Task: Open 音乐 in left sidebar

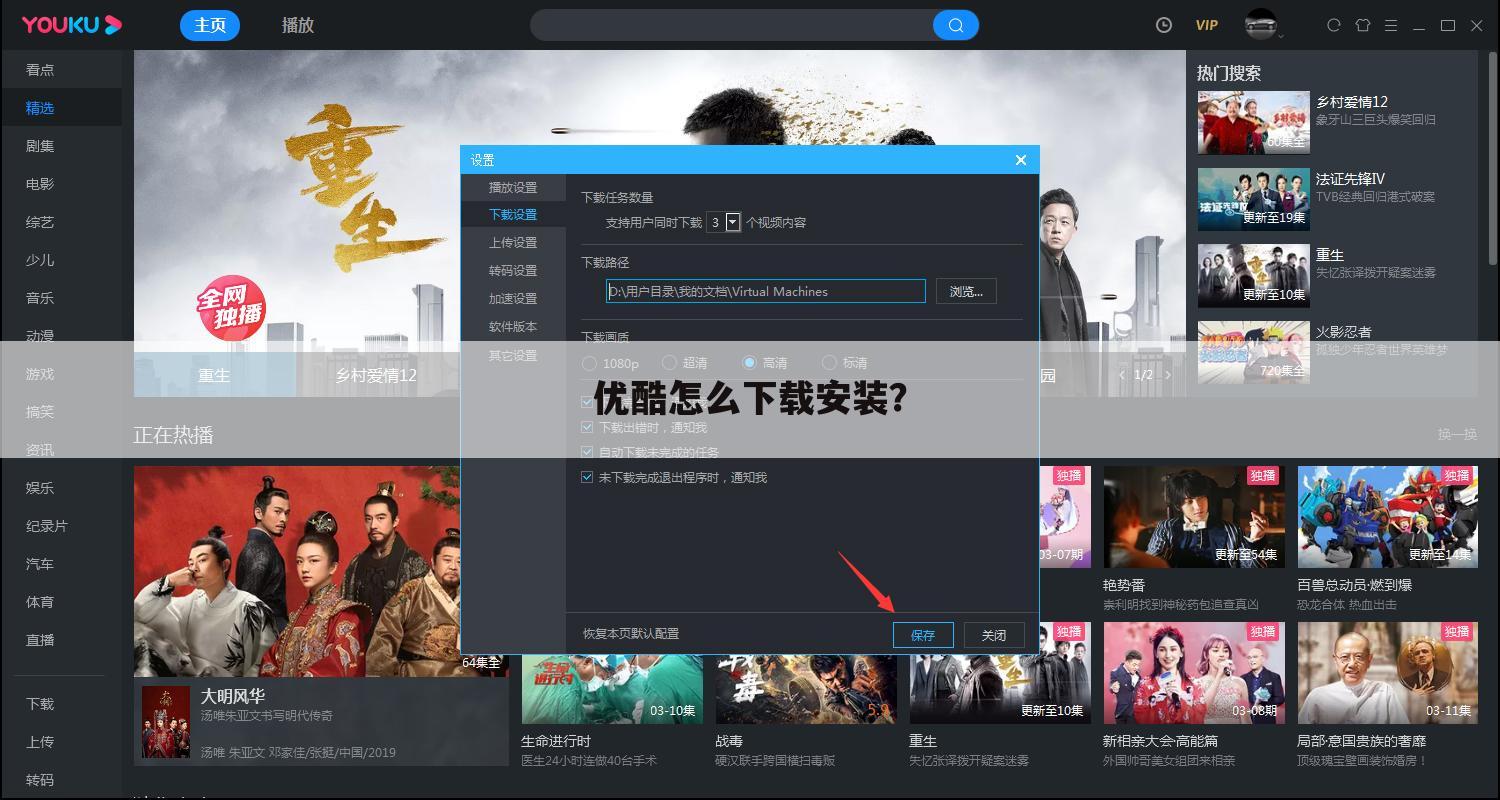Action: pos(40,297)
